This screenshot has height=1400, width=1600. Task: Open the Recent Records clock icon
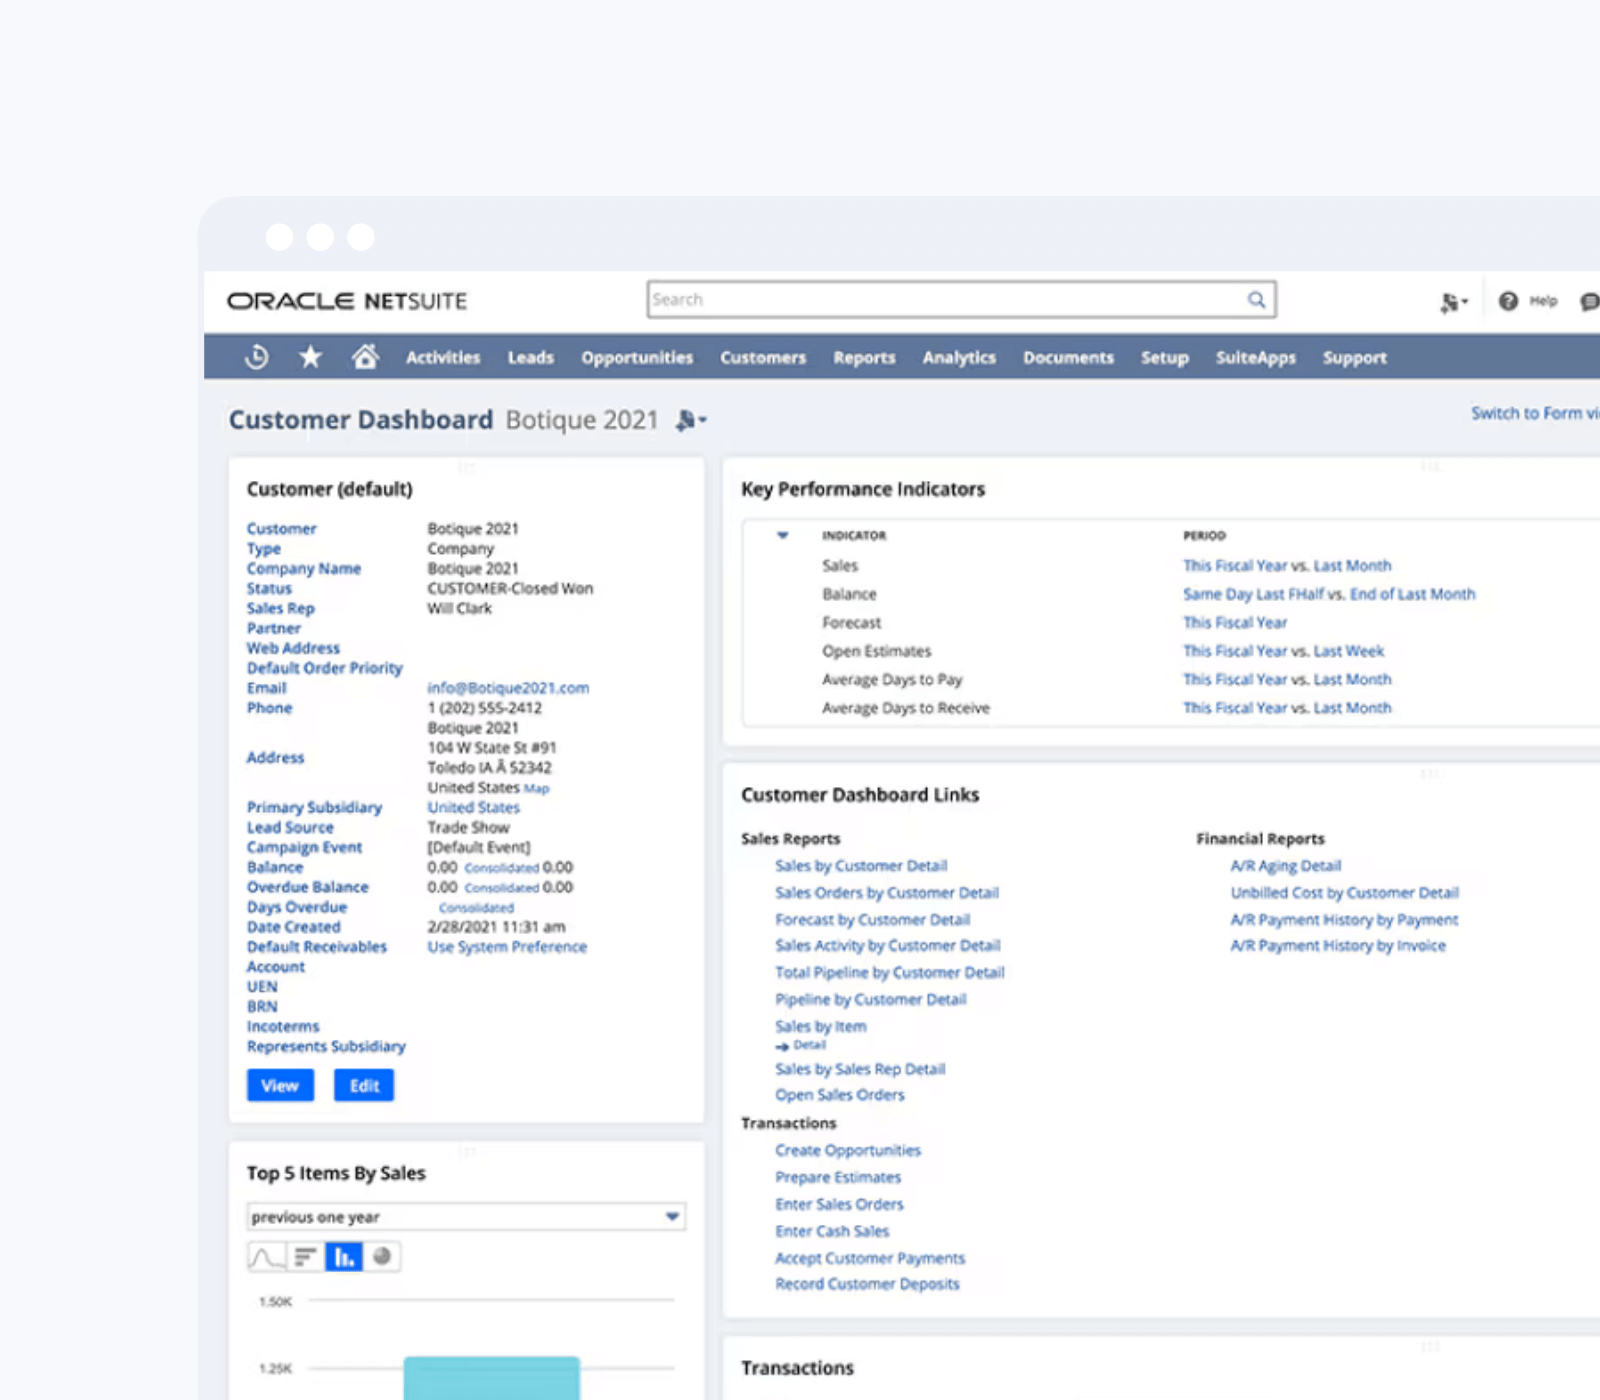[257, 357]
